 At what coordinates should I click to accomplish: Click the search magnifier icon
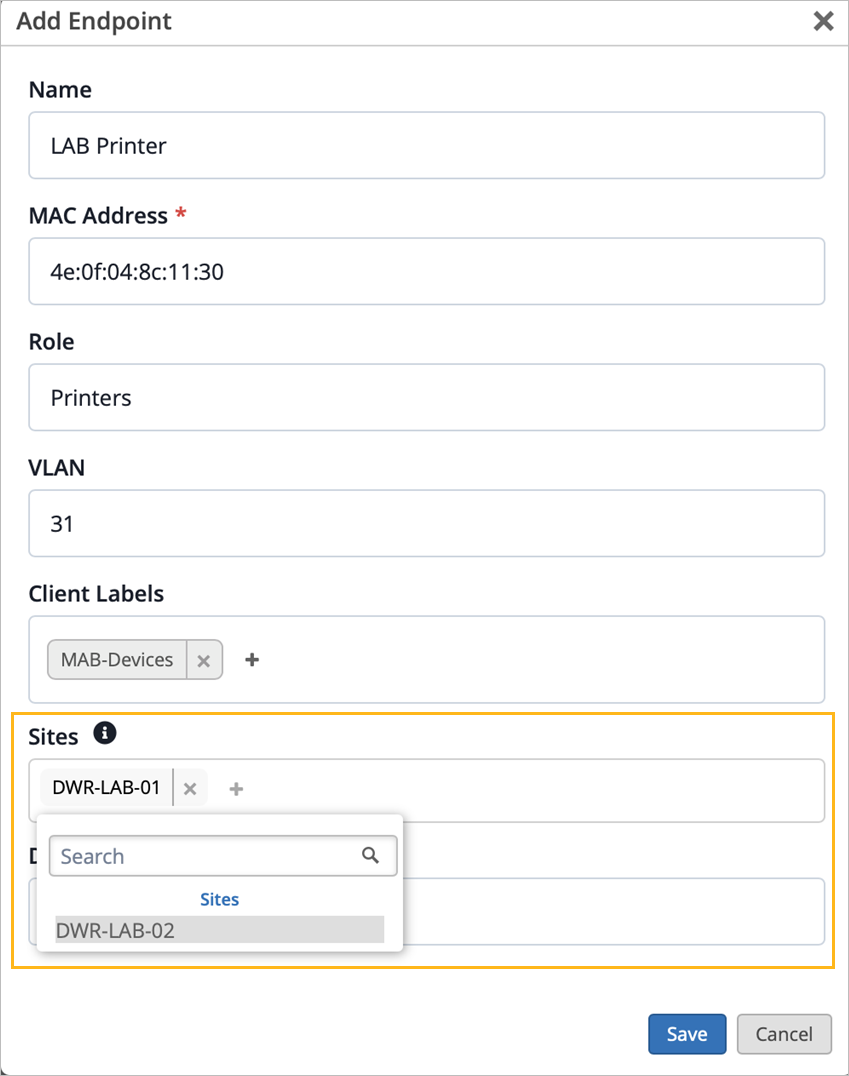[371, 855]
